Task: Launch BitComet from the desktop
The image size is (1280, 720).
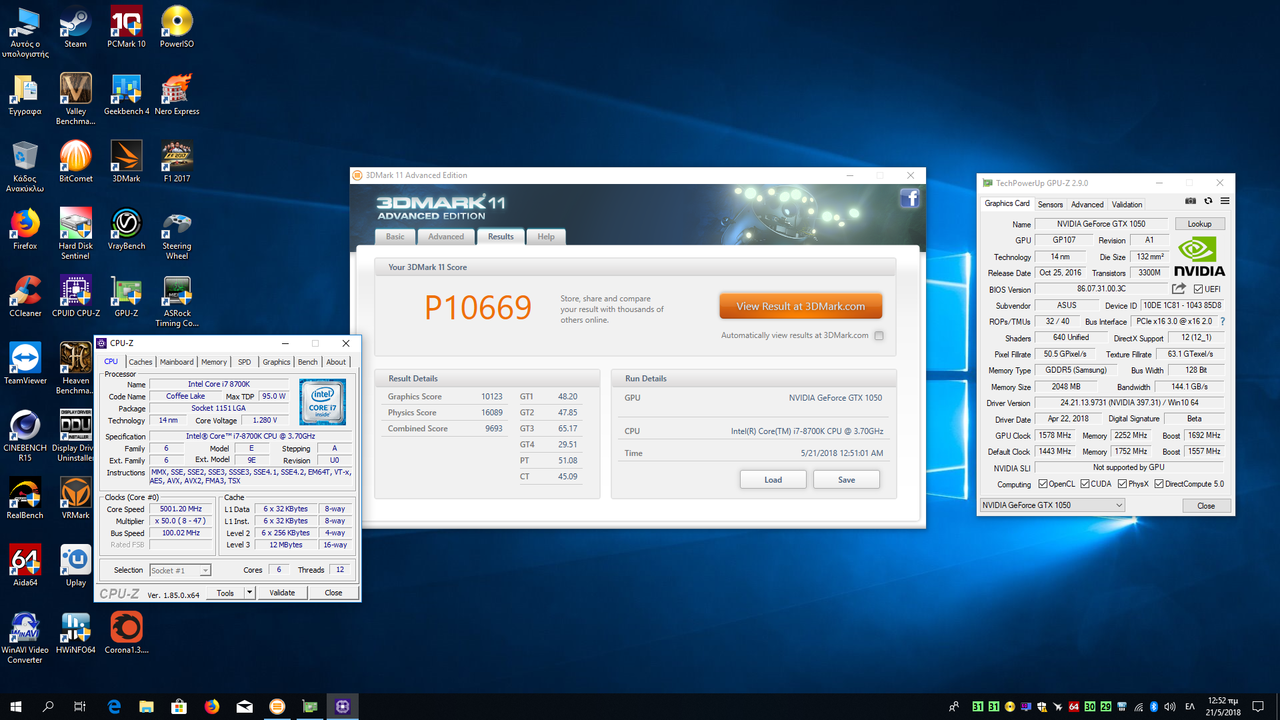Action: click(75, 161)
